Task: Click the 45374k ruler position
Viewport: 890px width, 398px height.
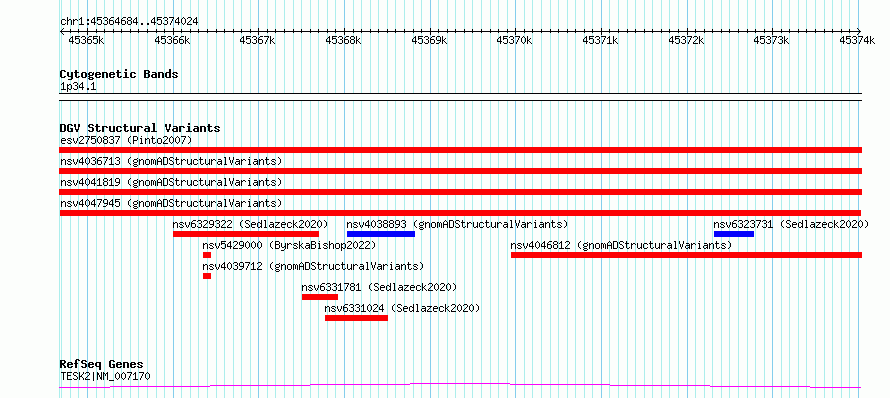Action: point(858,40)
